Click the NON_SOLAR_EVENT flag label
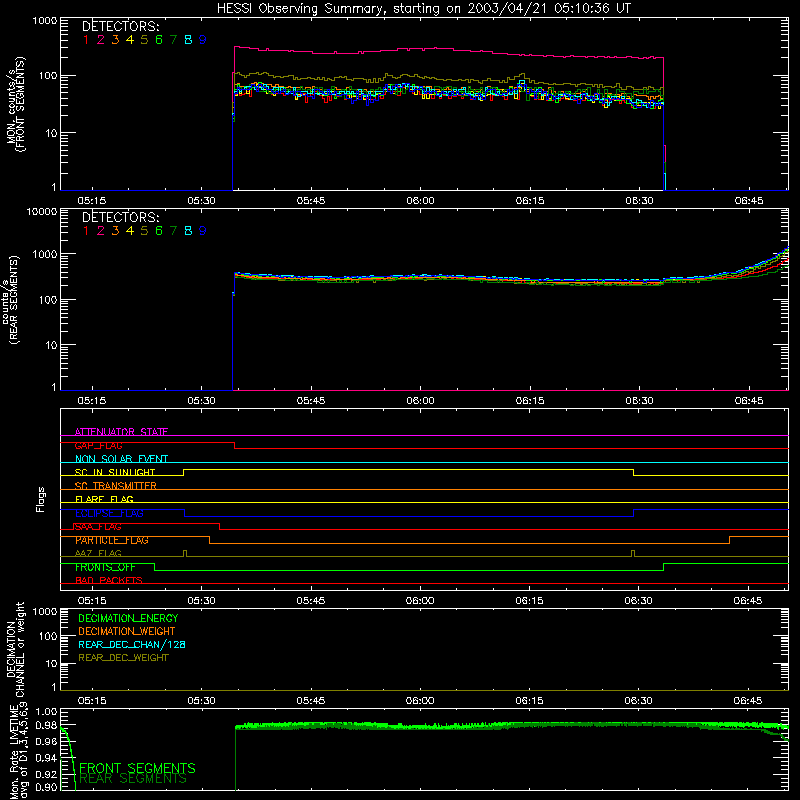The width and height of the screenshot is (800, 800). click(x=121, y=459)
